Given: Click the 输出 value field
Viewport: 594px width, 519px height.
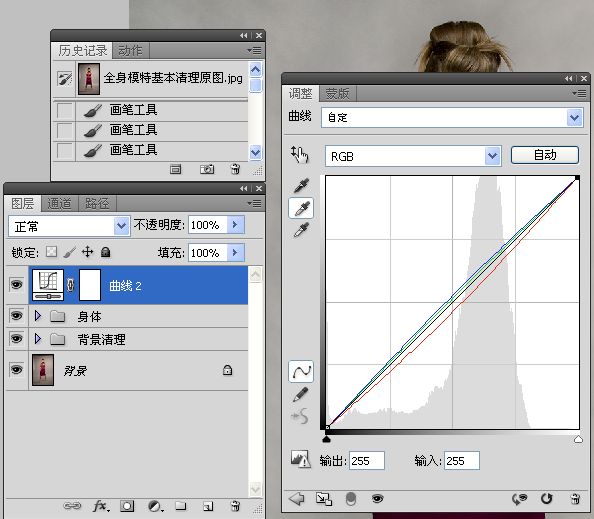Looking at the screenshot, I should 367,461.
